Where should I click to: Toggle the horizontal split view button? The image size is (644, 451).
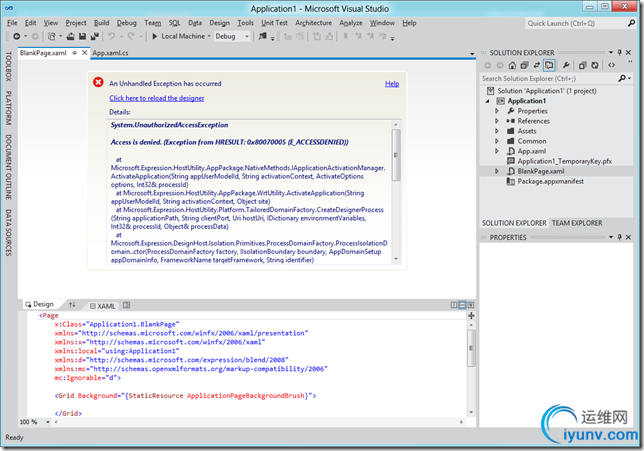[462, 305]
